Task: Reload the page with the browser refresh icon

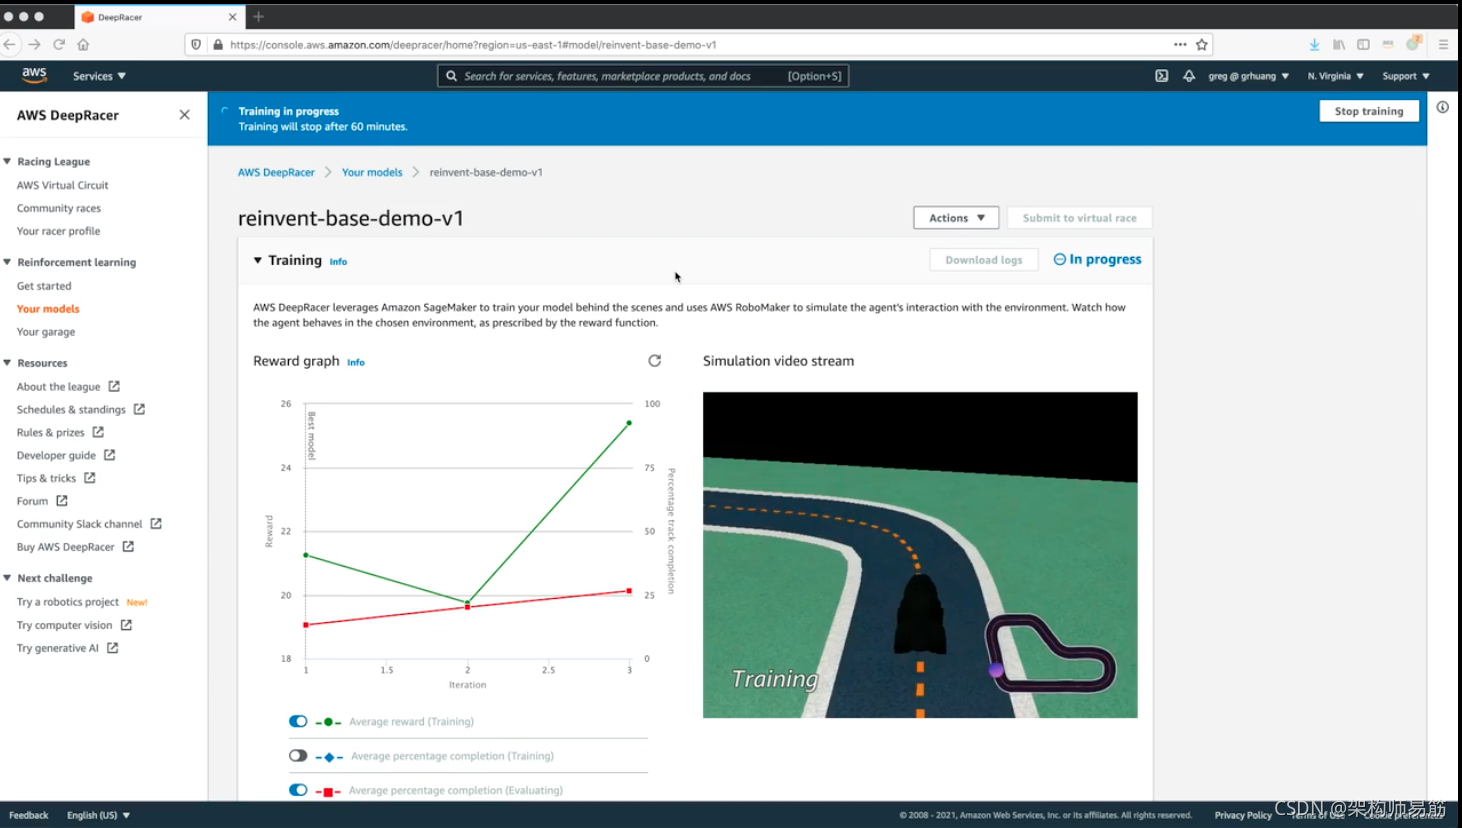Action: pyautogui.click(x=59, y=44)
